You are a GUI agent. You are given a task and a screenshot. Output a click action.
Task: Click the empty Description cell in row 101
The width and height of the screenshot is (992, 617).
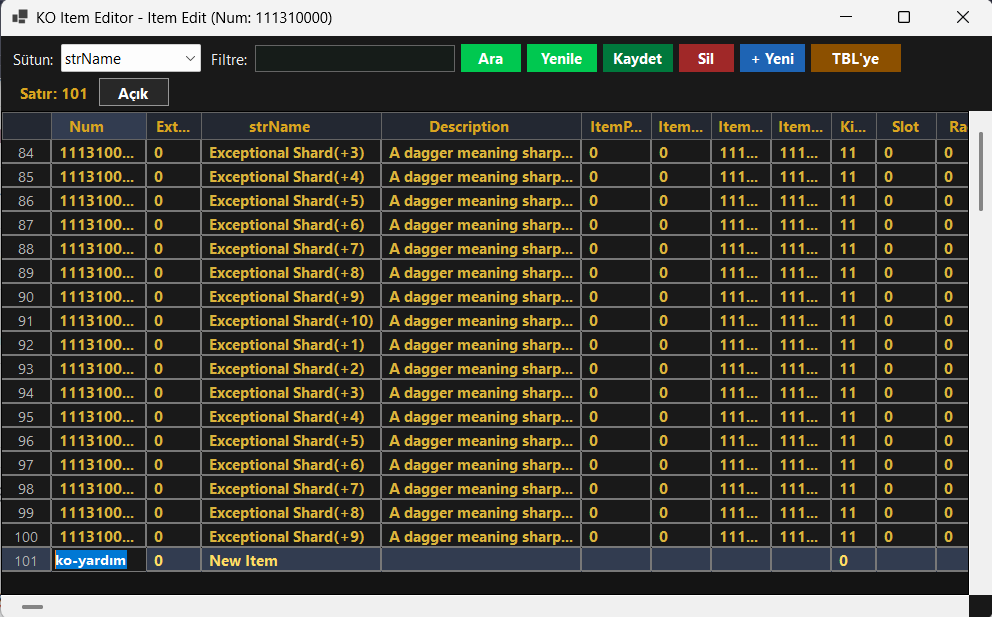pos(481,561)
